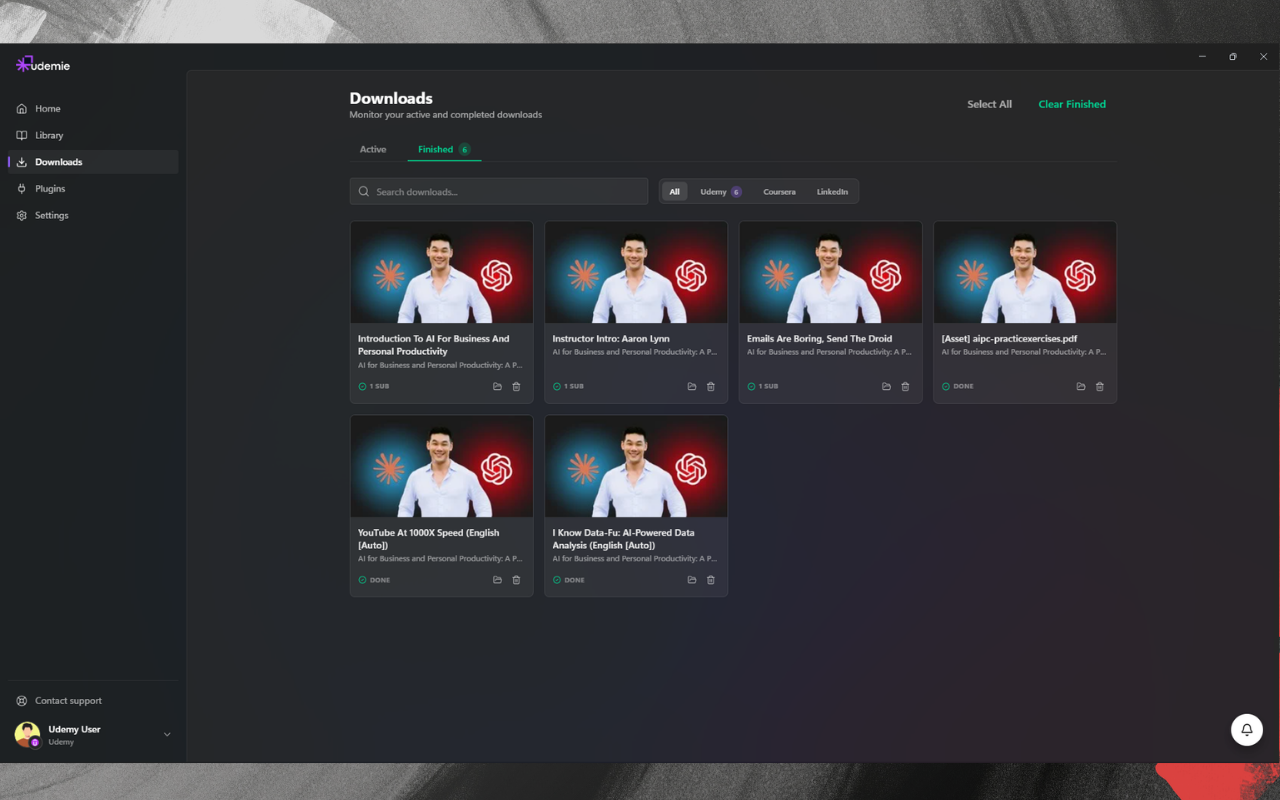Viewport: 1280px width, 800px height.
Task: Open the Library section
Action: click(x=93, y=135)
